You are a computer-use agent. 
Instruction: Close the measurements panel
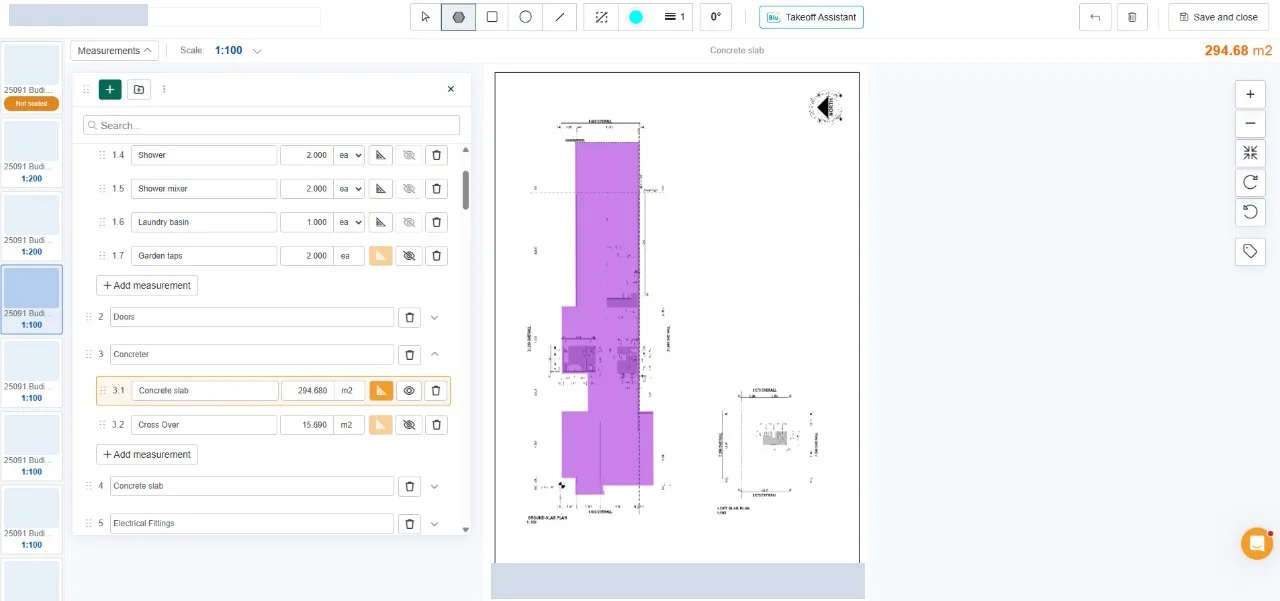451,89
